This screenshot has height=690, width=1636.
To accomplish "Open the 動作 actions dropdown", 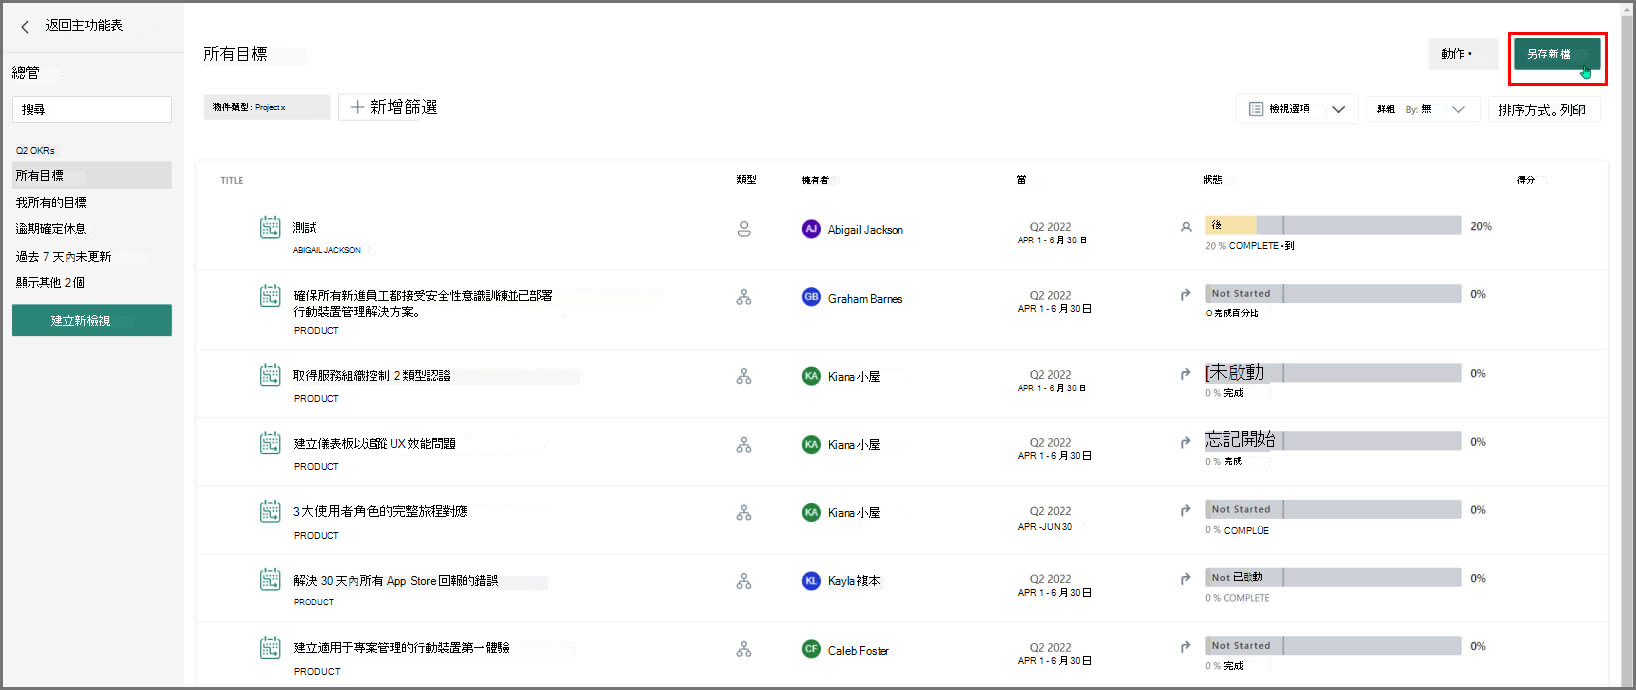I will (x=1463, y=54).
